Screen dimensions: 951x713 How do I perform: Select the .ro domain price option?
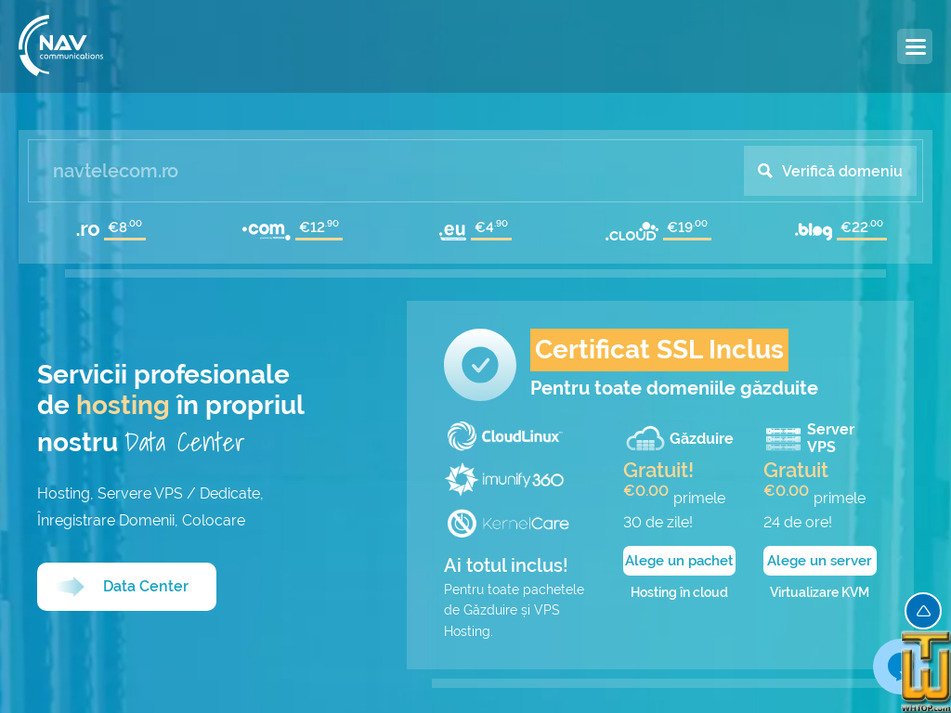click(110, 229)
